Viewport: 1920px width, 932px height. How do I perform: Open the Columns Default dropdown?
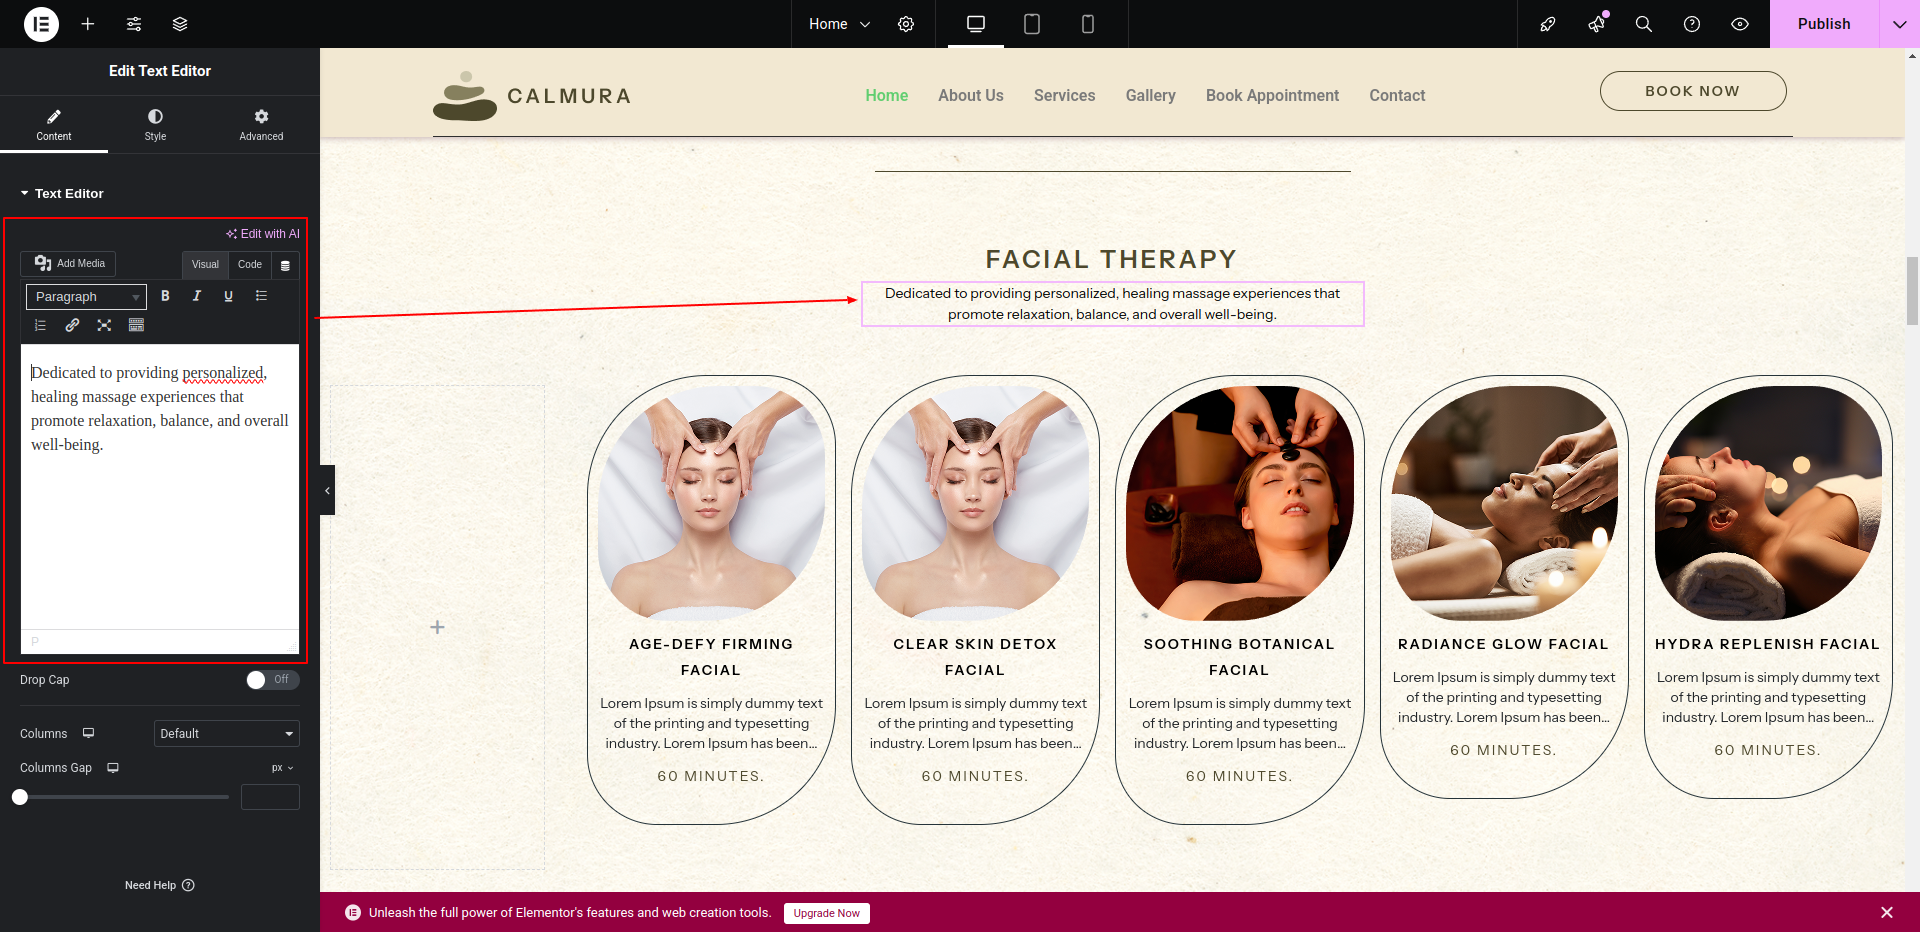click(x=226, y=734)
